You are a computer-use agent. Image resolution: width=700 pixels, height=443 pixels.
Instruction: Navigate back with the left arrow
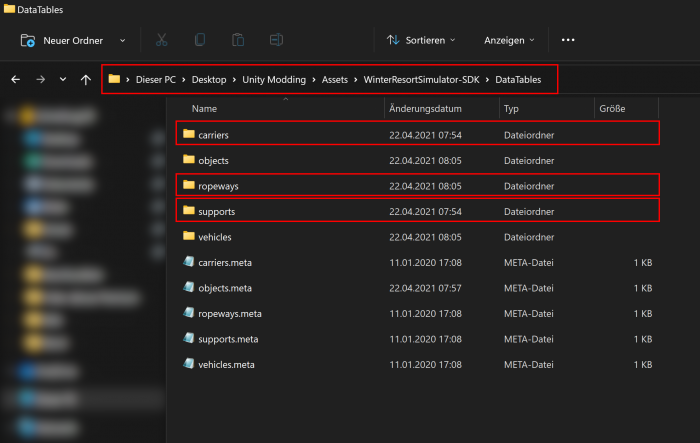(x=15, y=79)
